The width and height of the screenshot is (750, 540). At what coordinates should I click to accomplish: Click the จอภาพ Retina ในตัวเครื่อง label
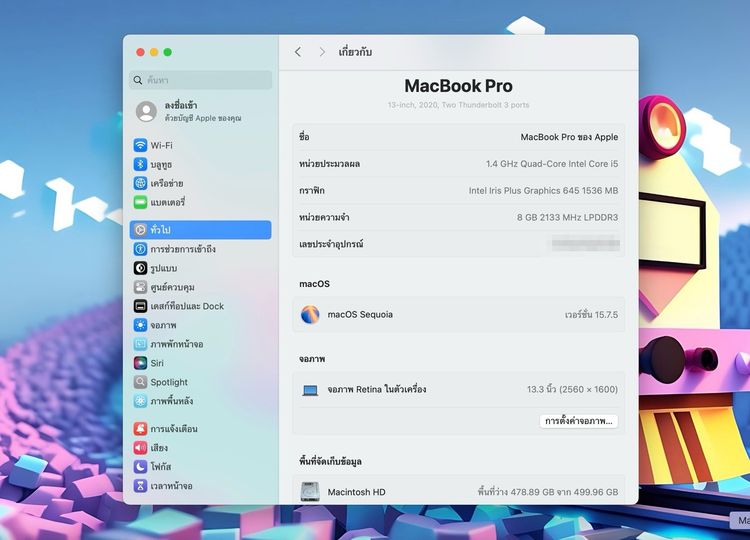click(x=377, y=389)
